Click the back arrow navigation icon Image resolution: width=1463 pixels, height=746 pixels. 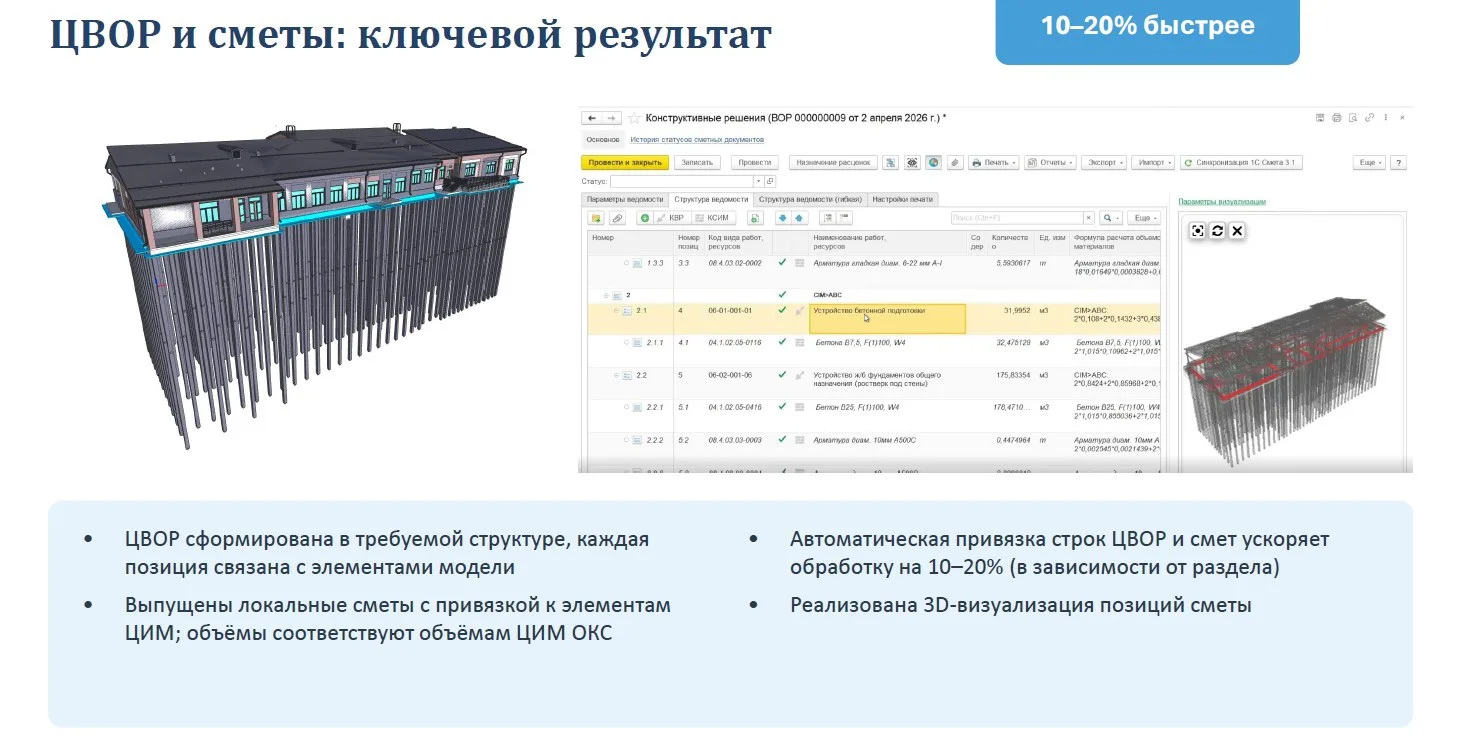pyautogui.click(x=592, y=118)
